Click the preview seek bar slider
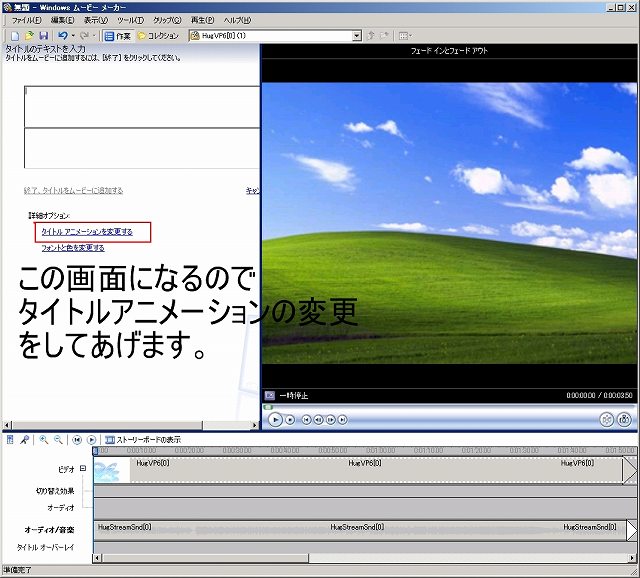Image resolution: width=640 pixels, height=578 pixels. coord(268,407)
